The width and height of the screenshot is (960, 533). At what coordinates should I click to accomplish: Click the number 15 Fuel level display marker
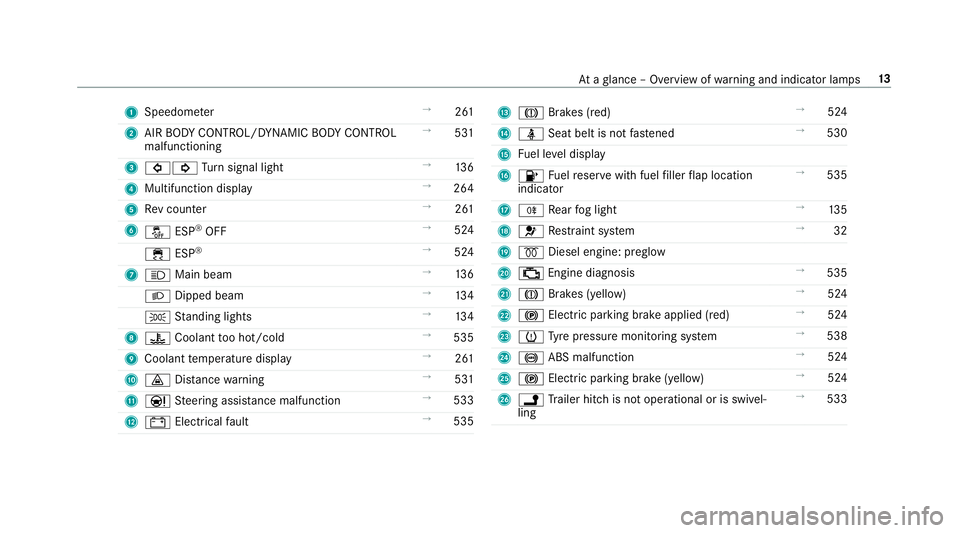[x=504, y=155]
